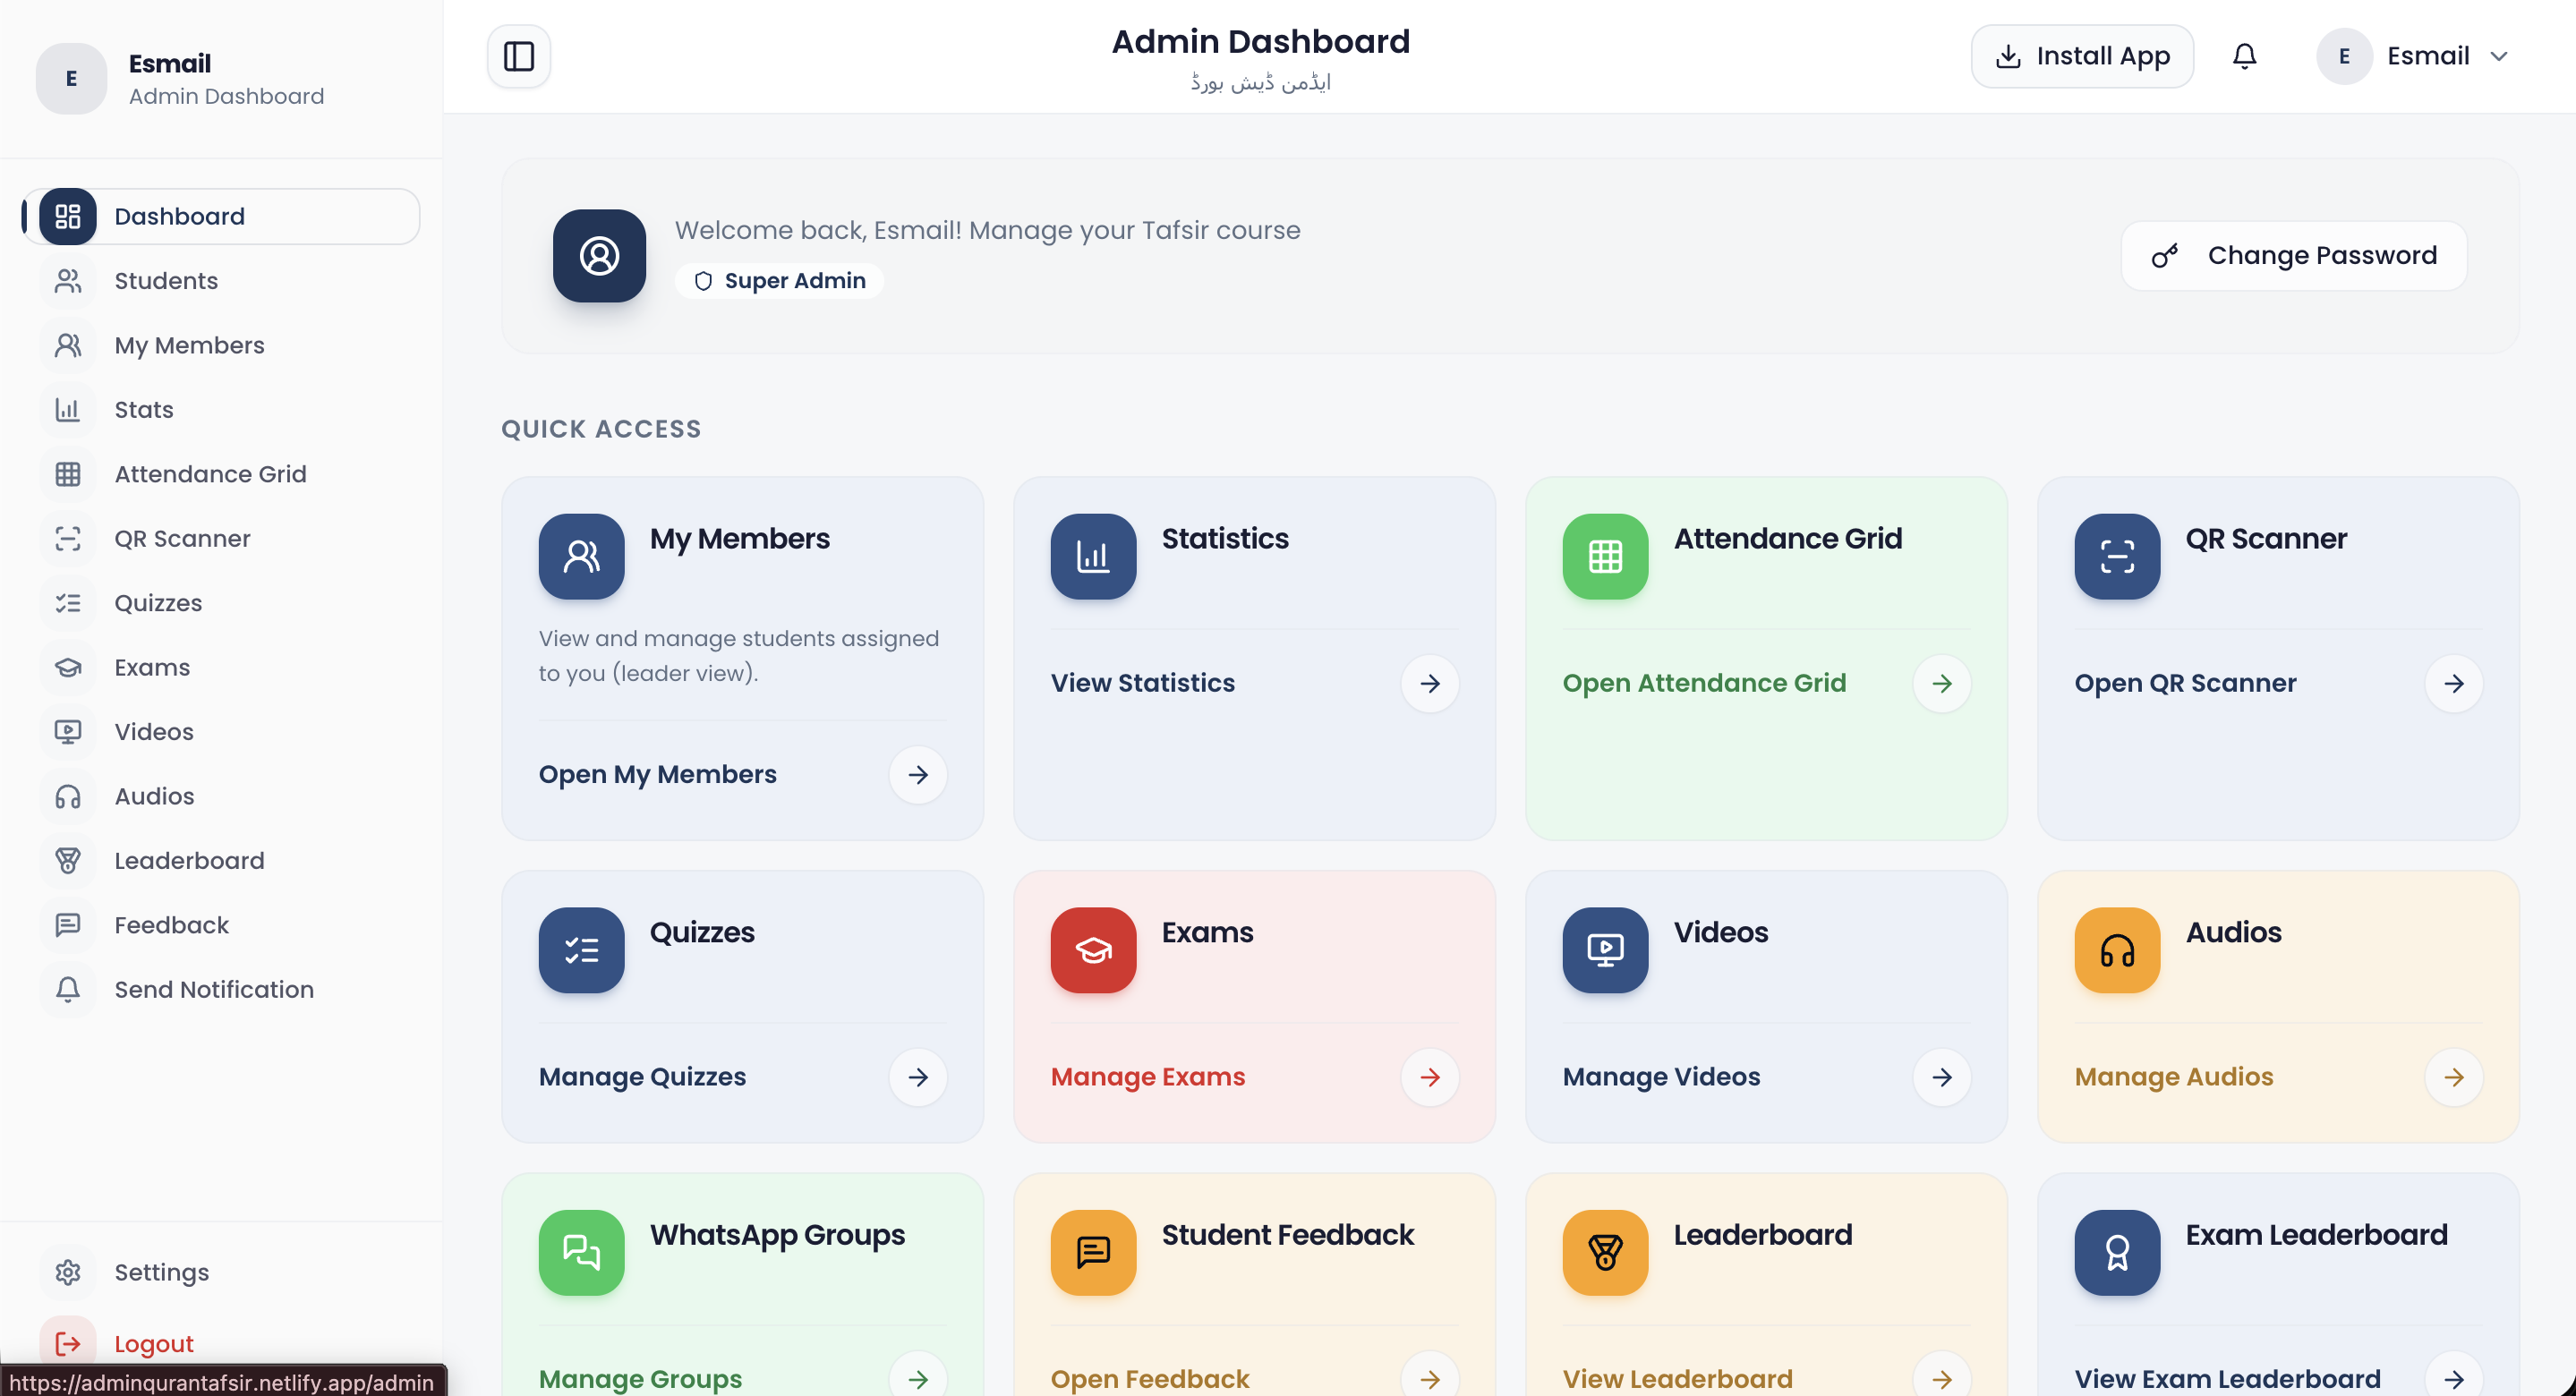
Task: Click the arrow beside Manage Videos
Action: (x=1942, y=1077)
